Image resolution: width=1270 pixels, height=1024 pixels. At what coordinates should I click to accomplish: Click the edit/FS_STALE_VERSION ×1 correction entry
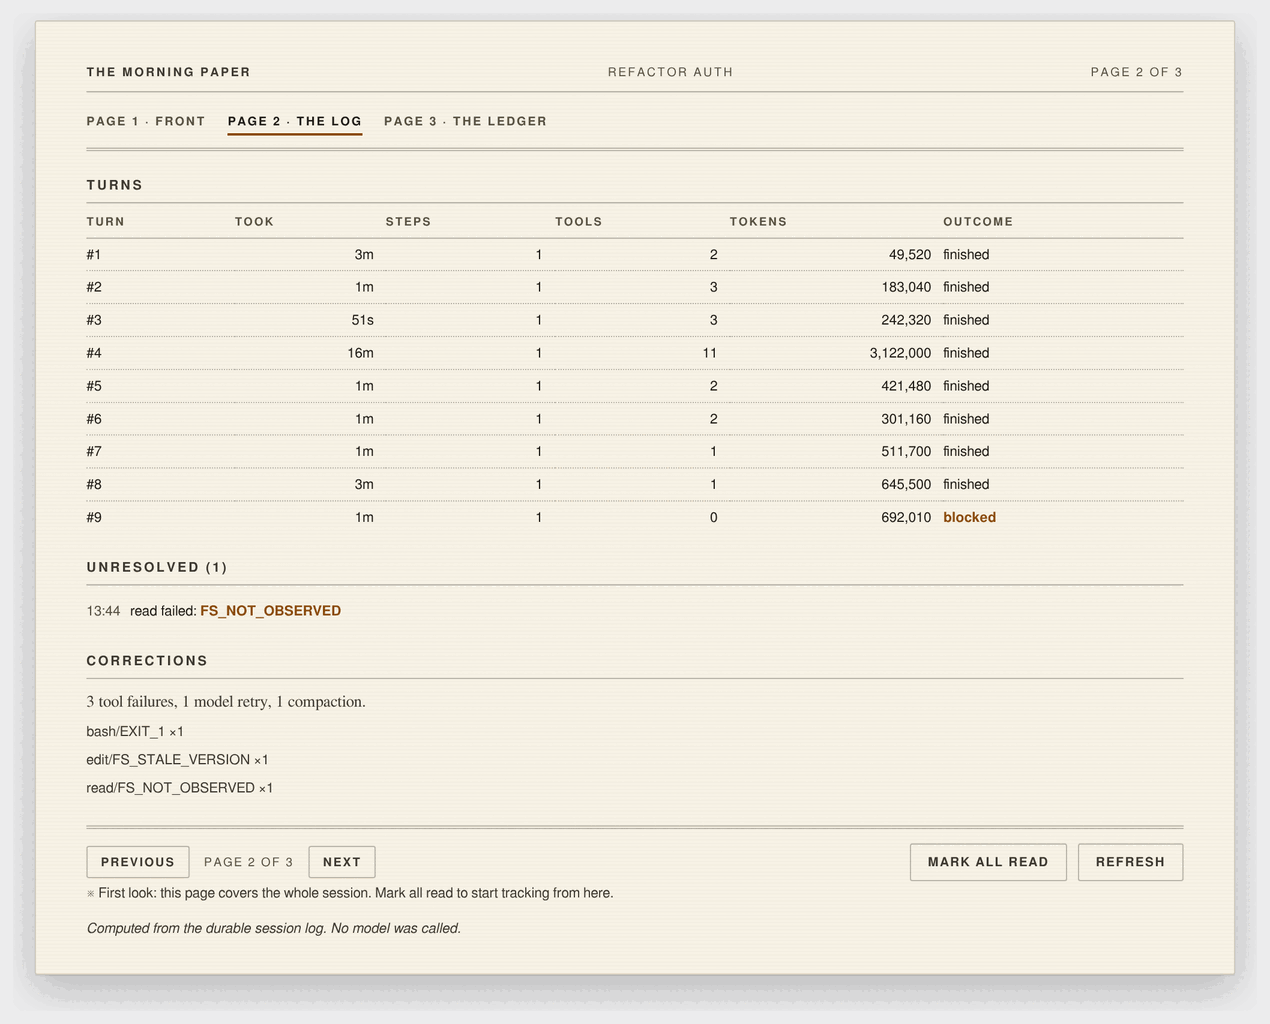pyautogui.click(x=177, y=760)
